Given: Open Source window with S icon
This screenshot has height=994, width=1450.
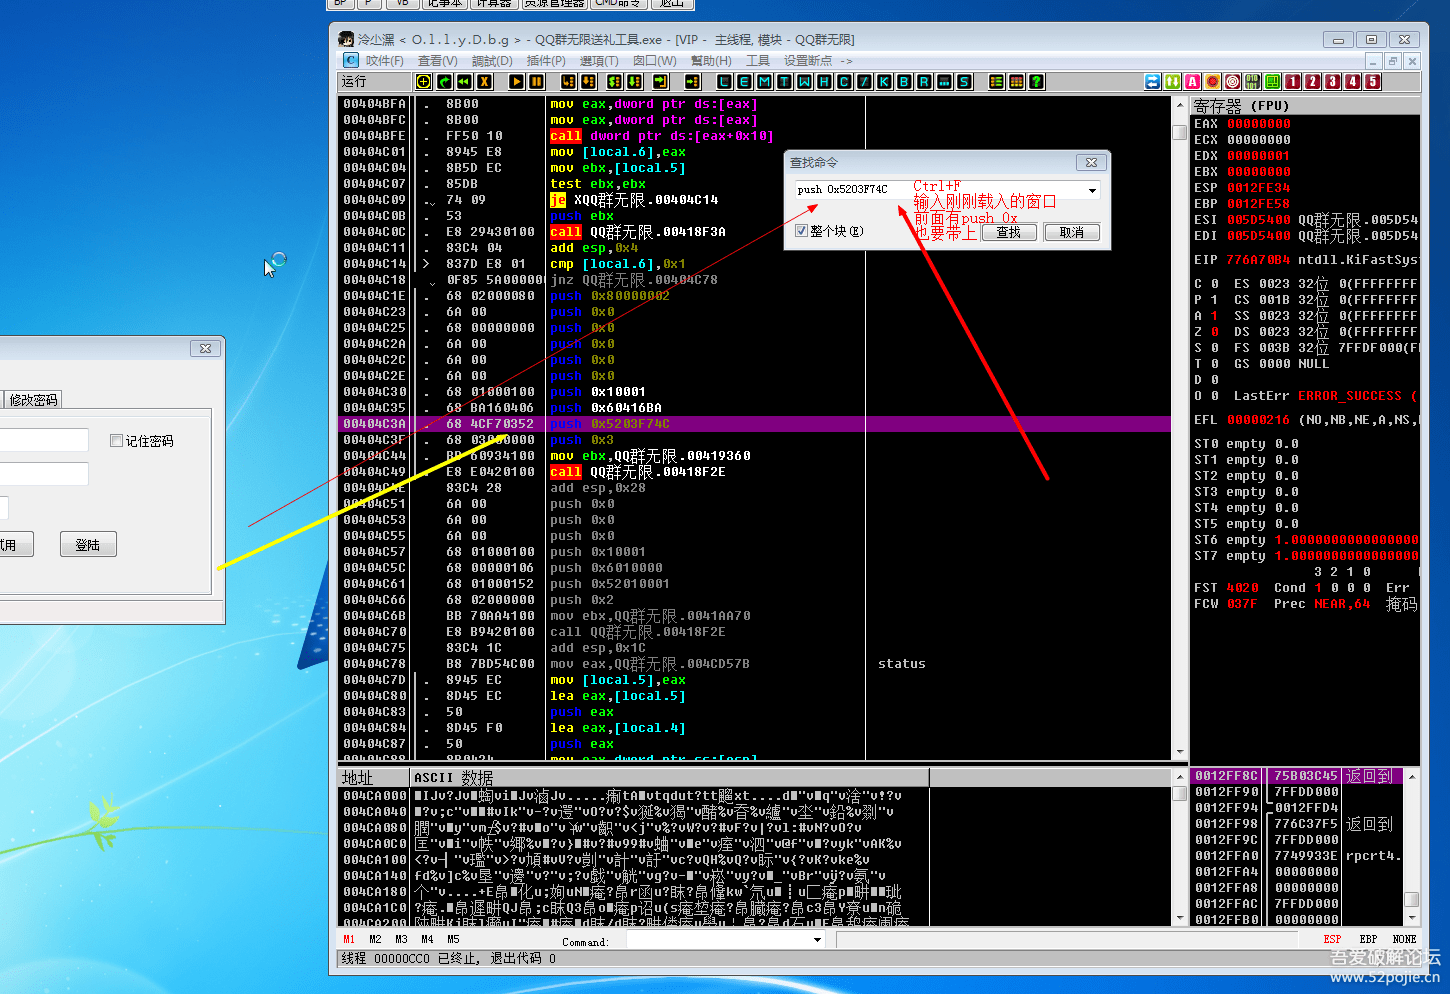Looking at the screenshot, I should point(964,82).
